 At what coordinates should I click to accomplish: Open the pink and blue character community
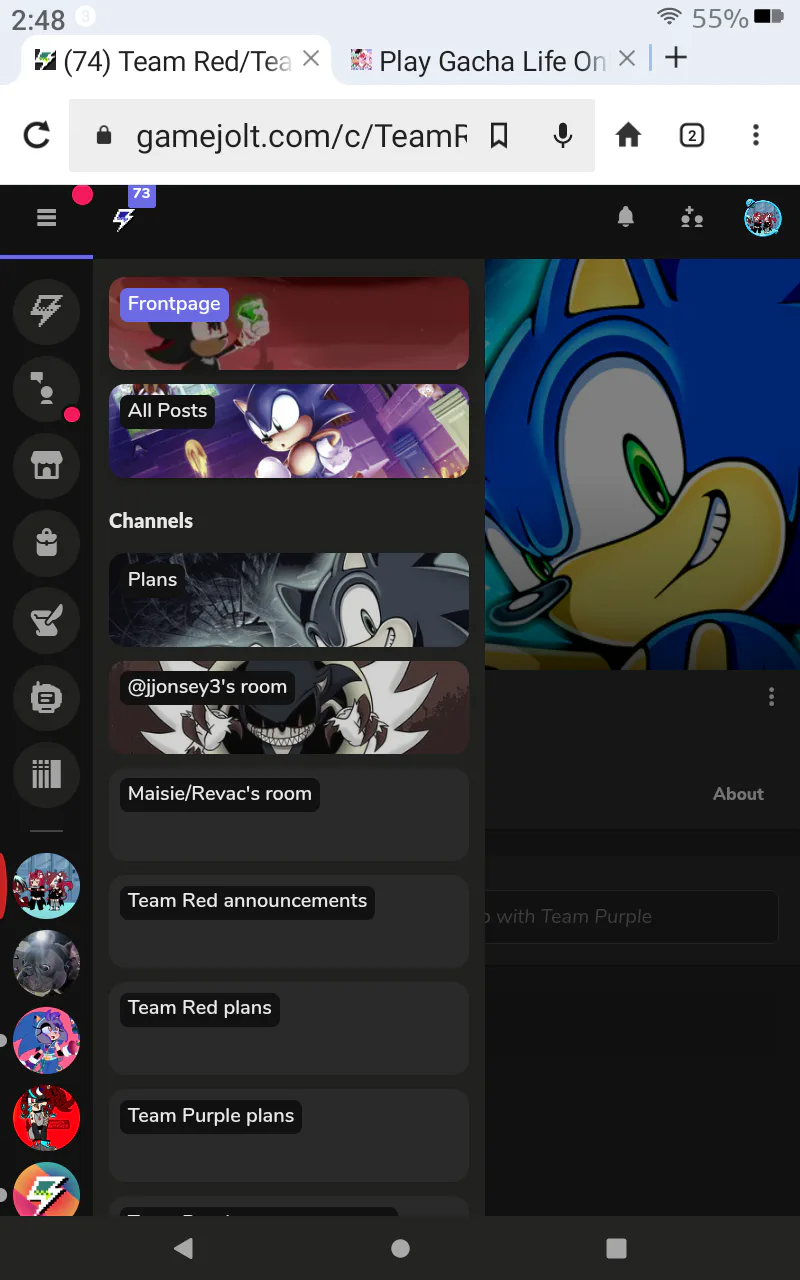(x=46, y=1040)
